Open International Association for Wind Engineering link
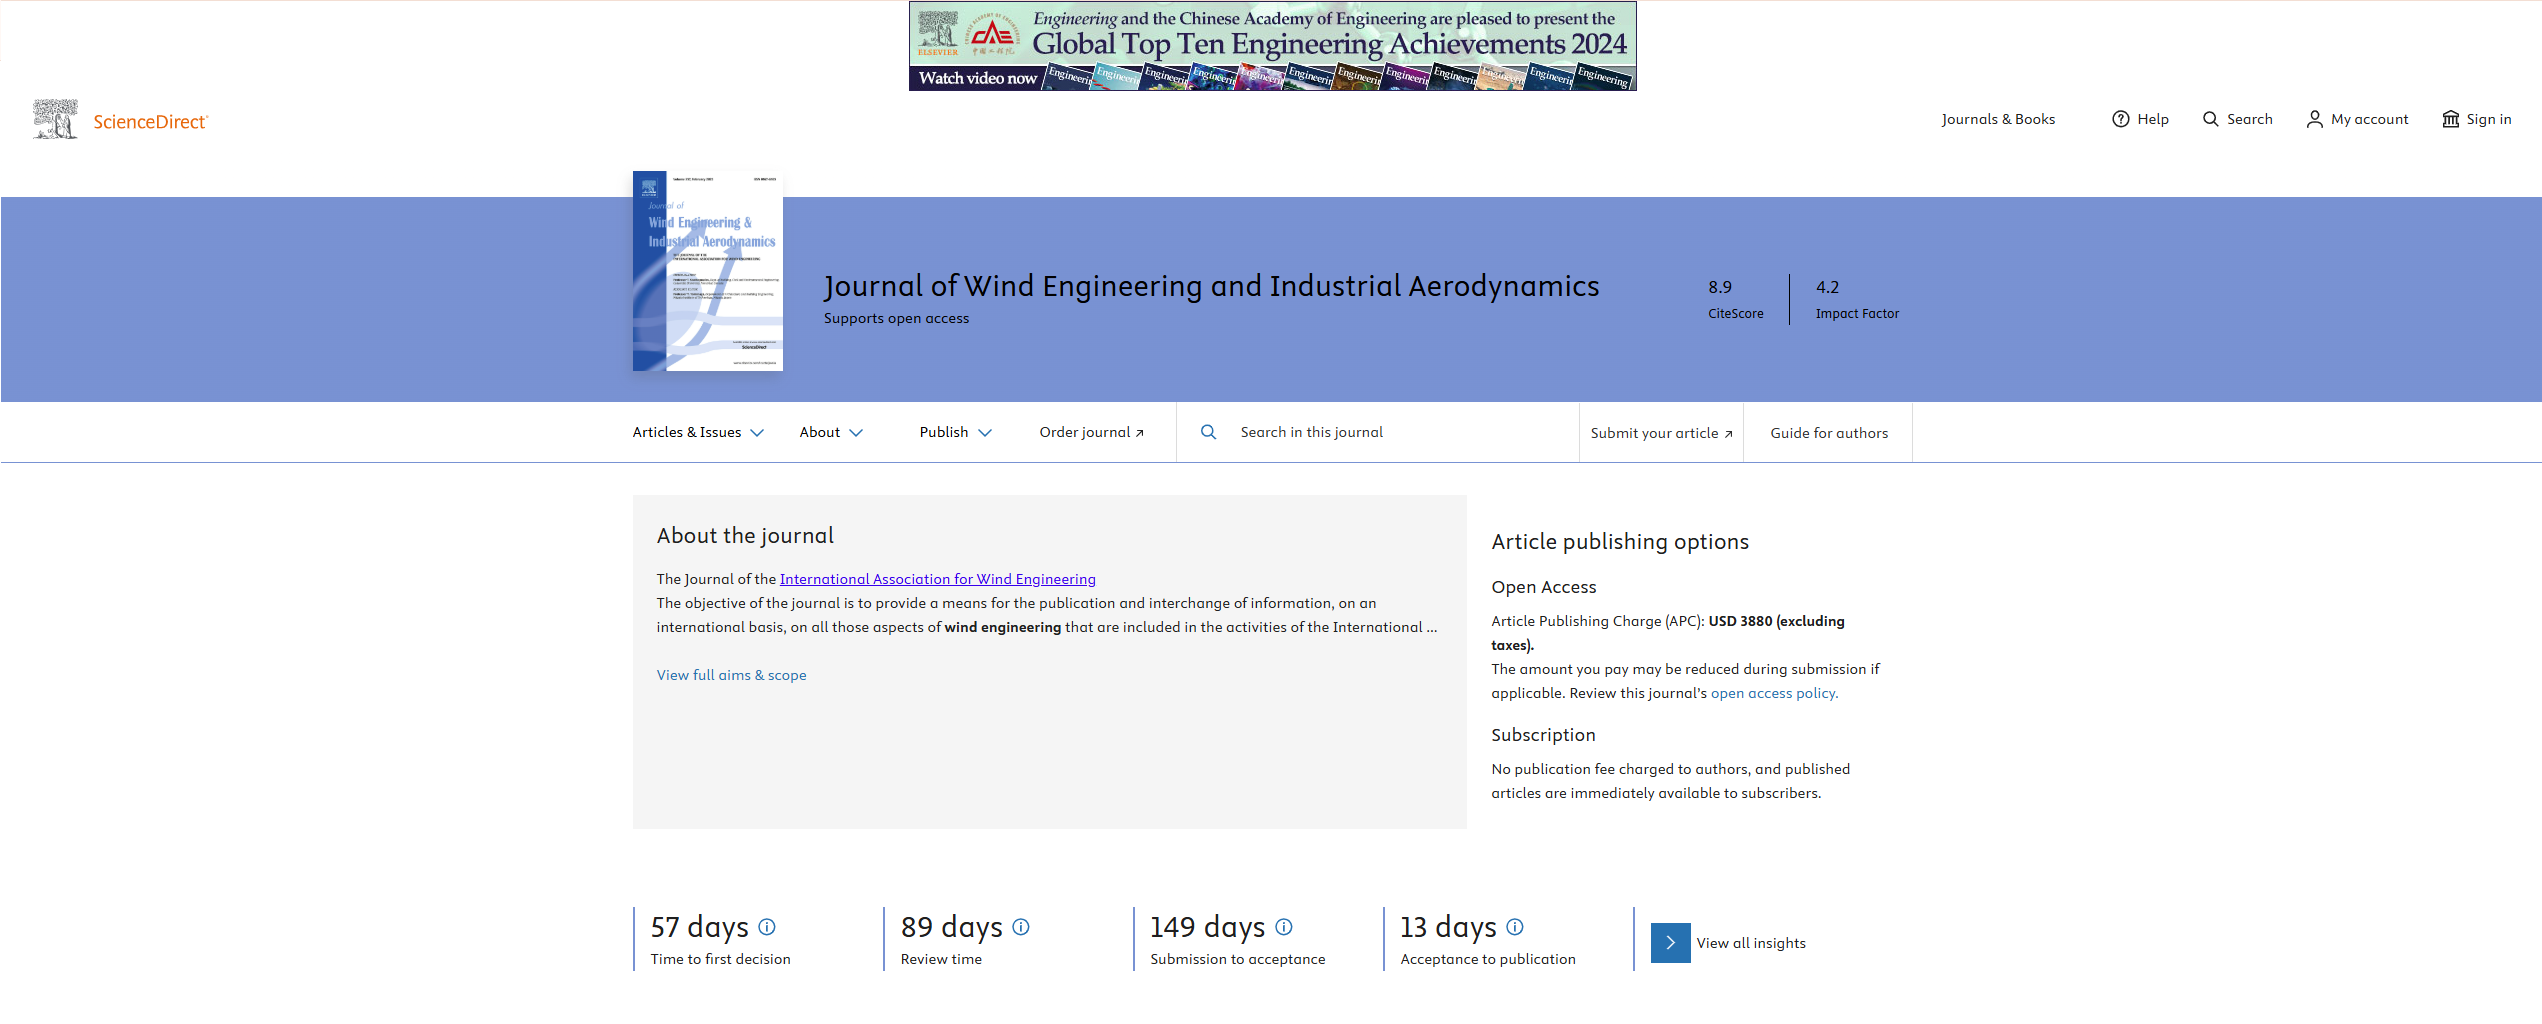 (937, 579)
